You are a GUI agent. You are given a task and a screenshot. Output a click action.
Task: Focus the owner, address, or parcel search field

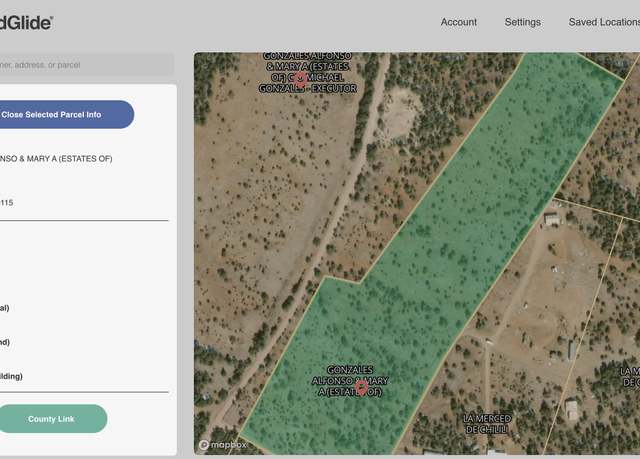click(86, 64)
